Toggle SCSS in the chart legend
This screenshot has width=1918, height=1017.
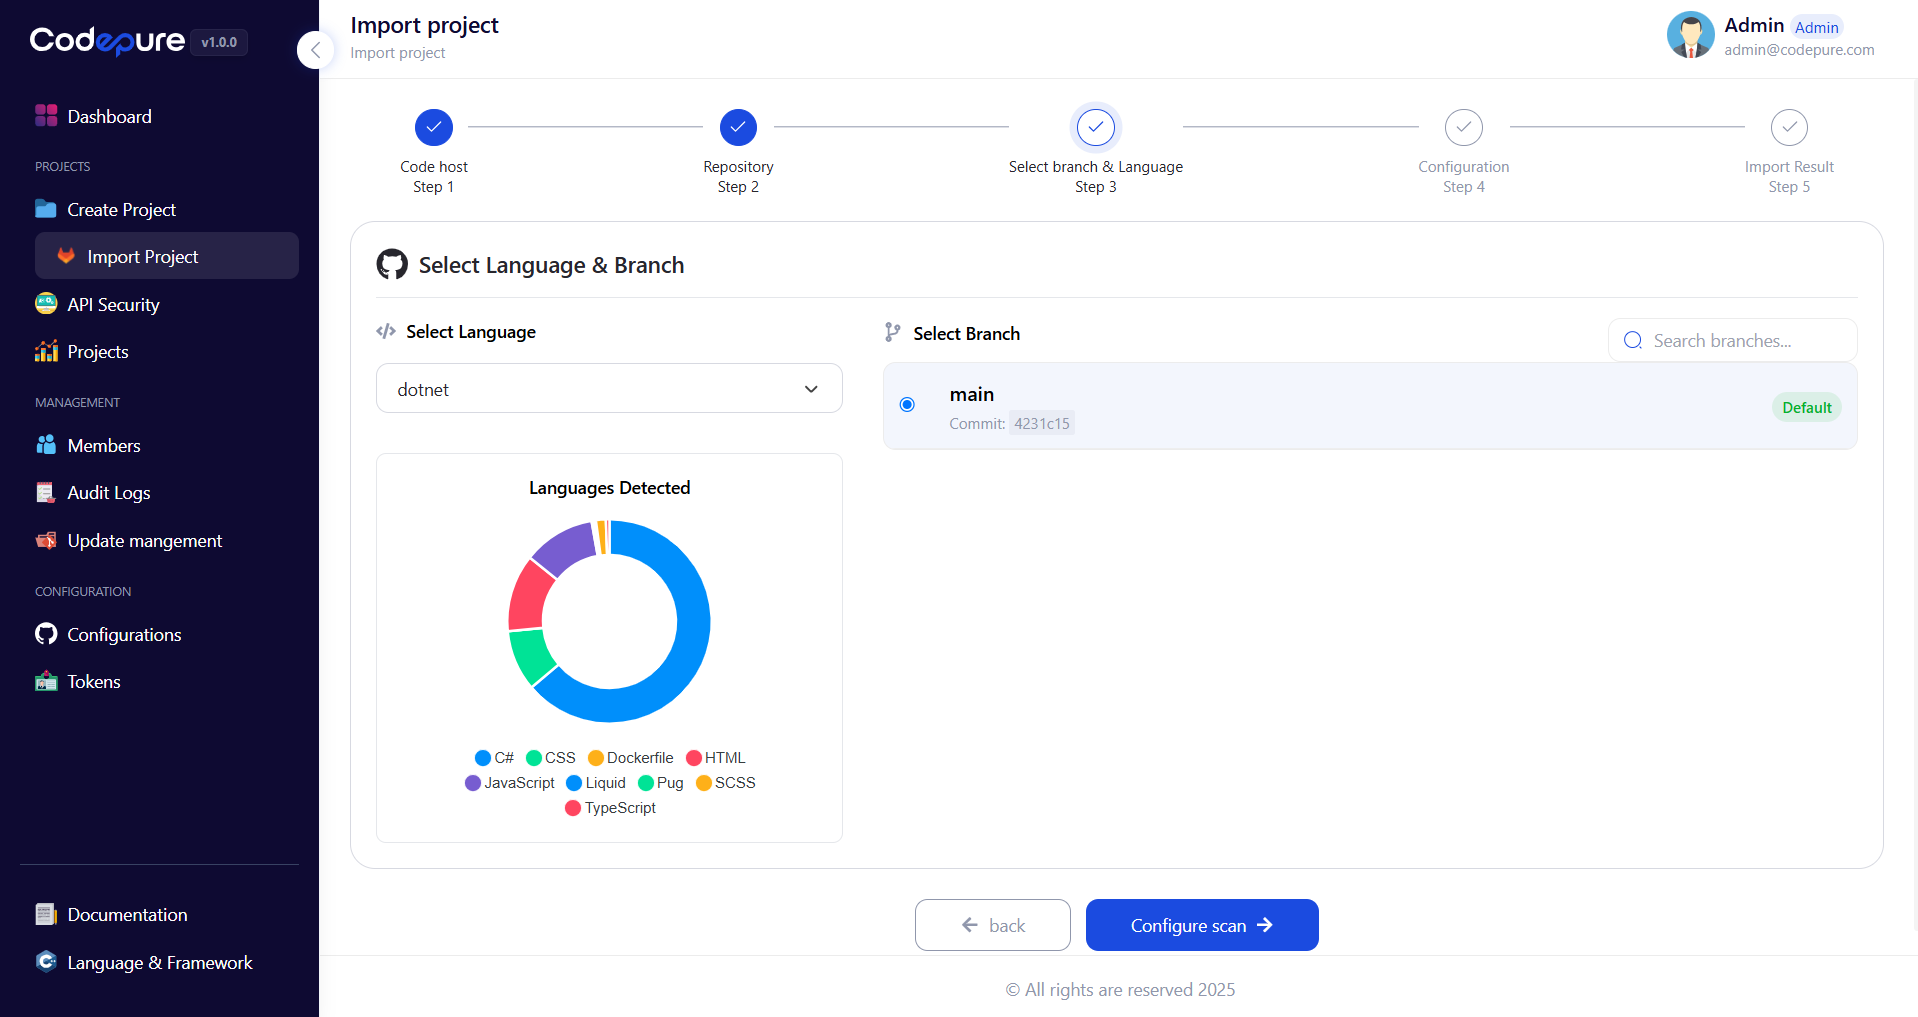click(726, 783)
